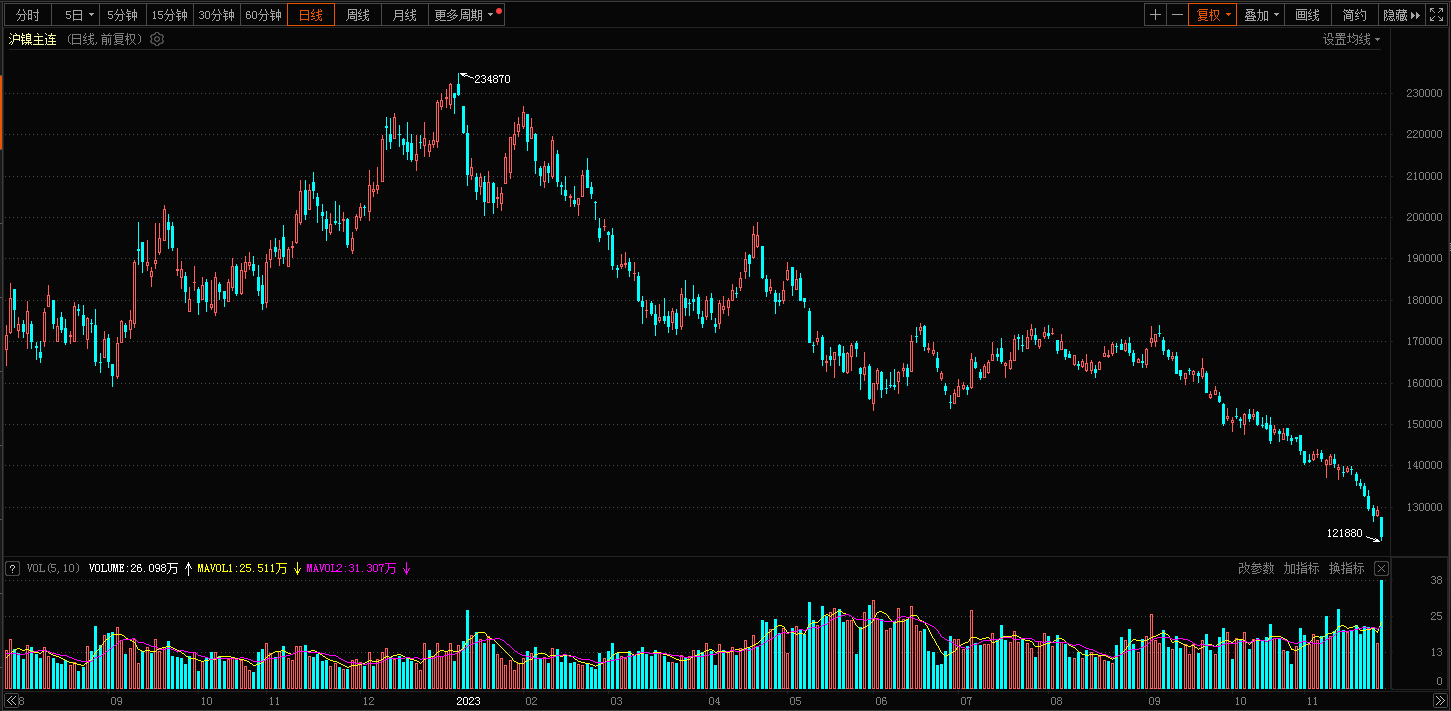Switch to 30分钟 period tab

coord(216,15)
